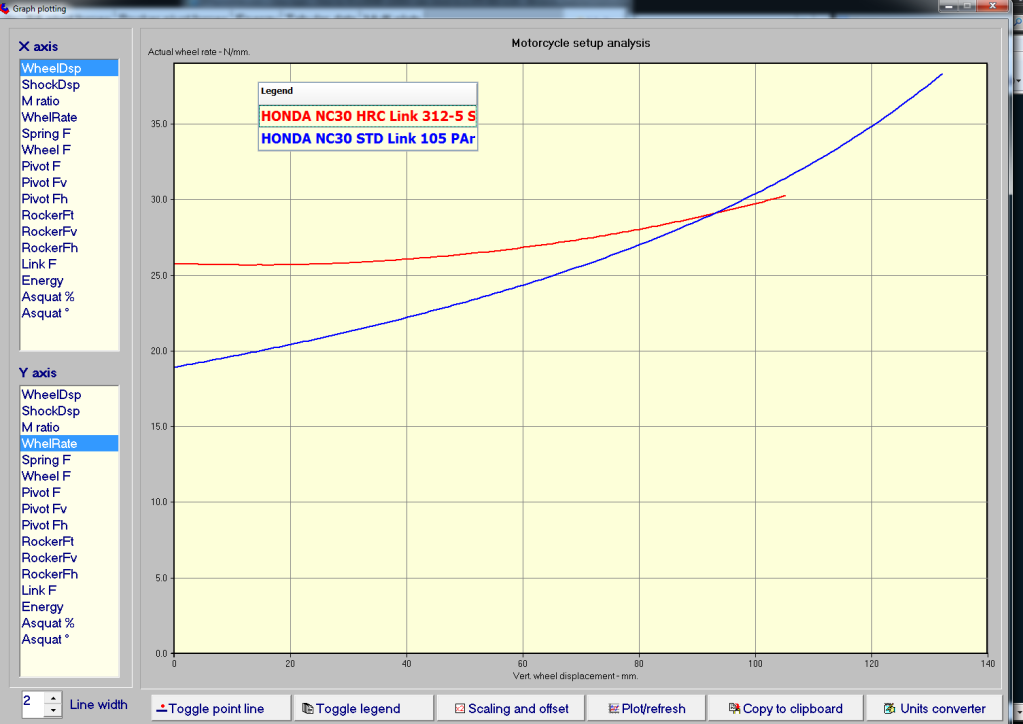Viewport: 1023px width, 724px height.
Task: Open Scaling and offset settings
Action: 511,708
